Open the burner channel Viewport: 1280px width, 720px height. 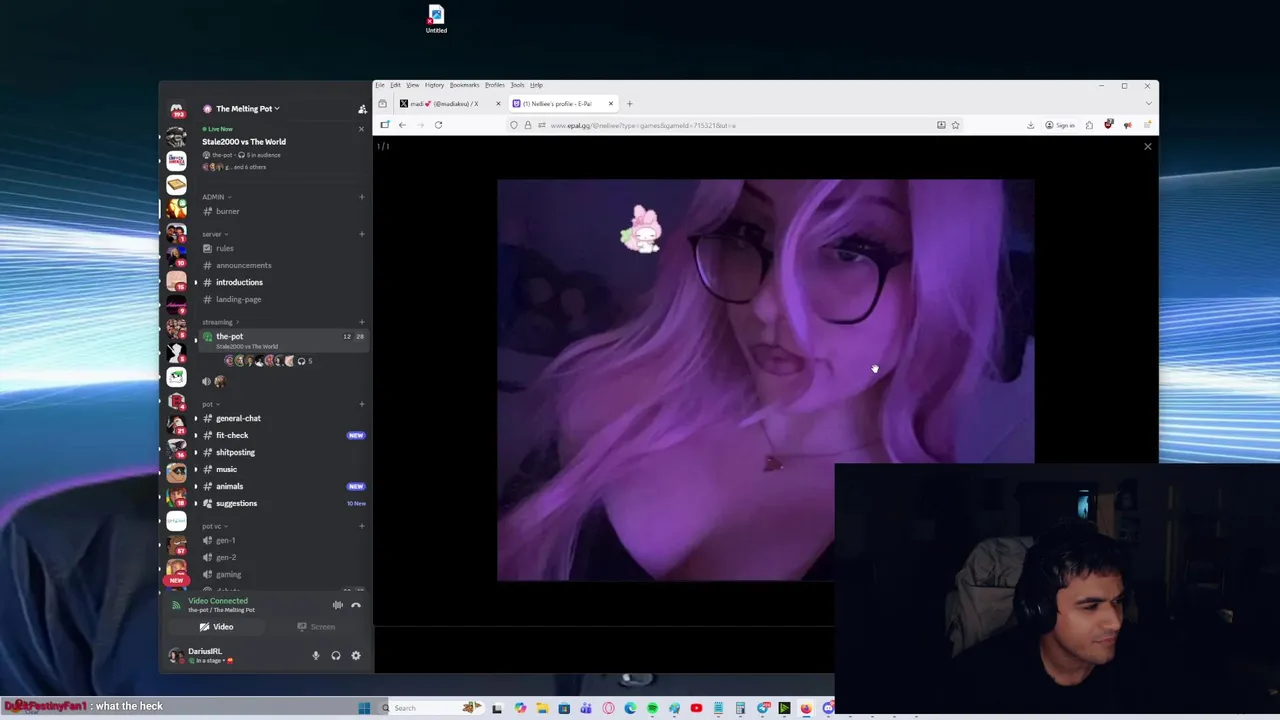pos(283,211)
